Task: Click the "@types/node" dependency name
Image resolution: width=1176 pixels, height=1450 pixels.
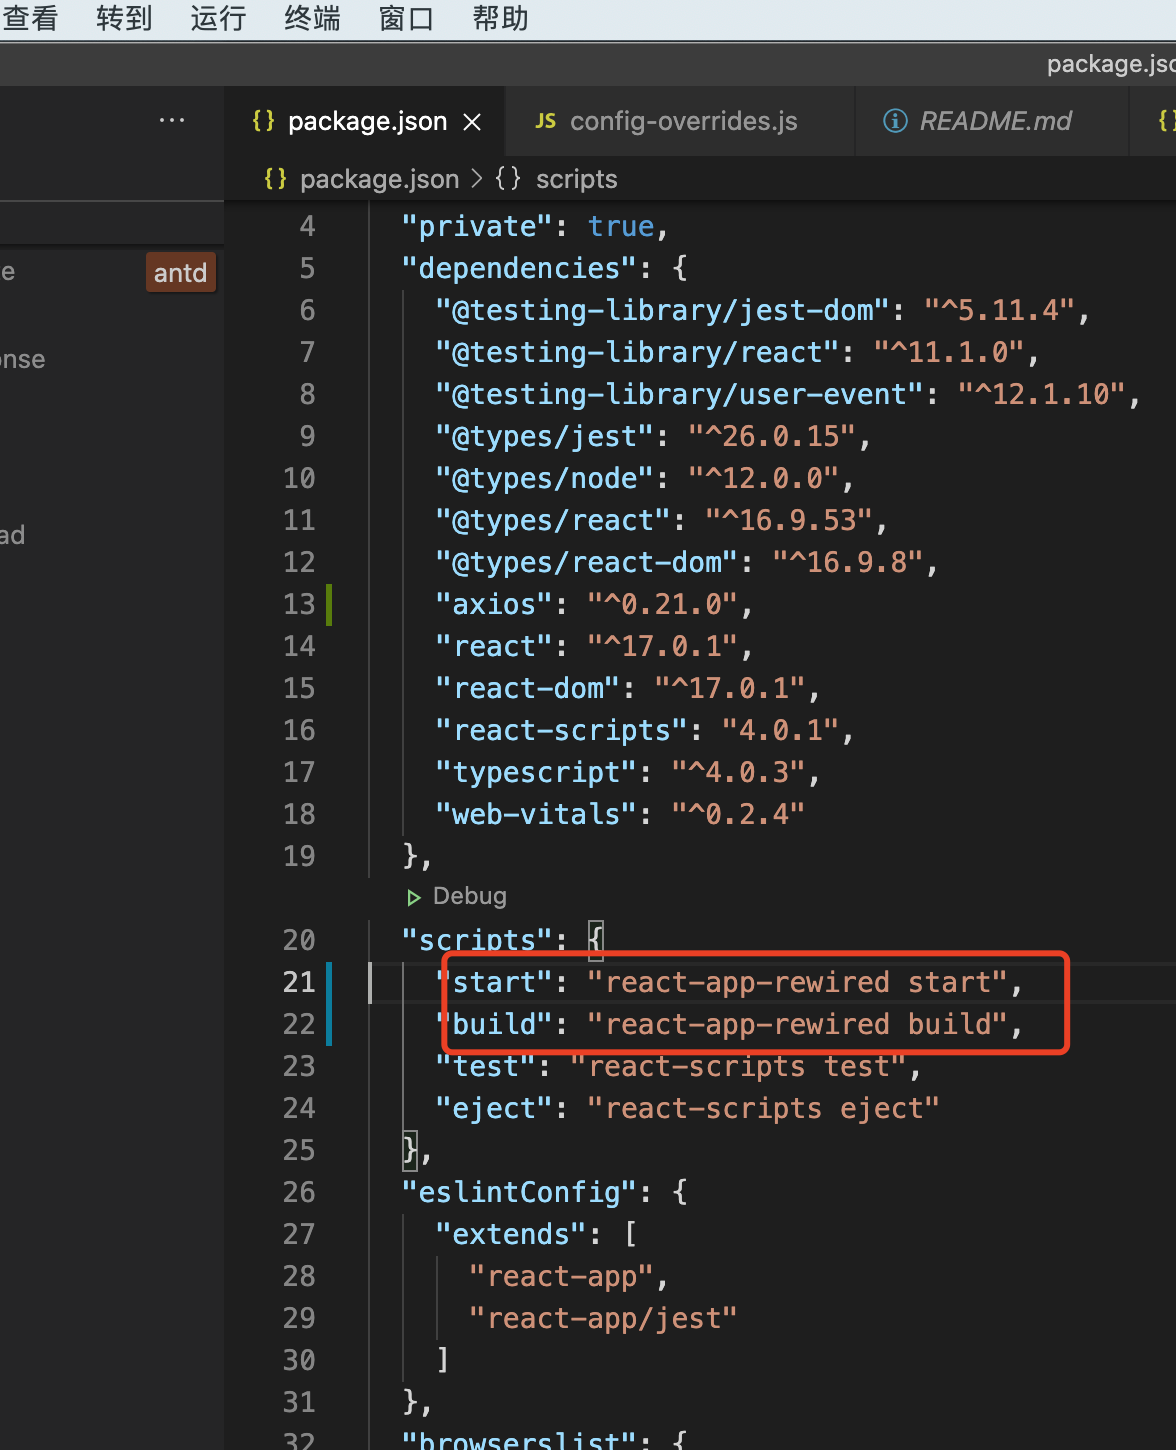Action: coord(545,479)
